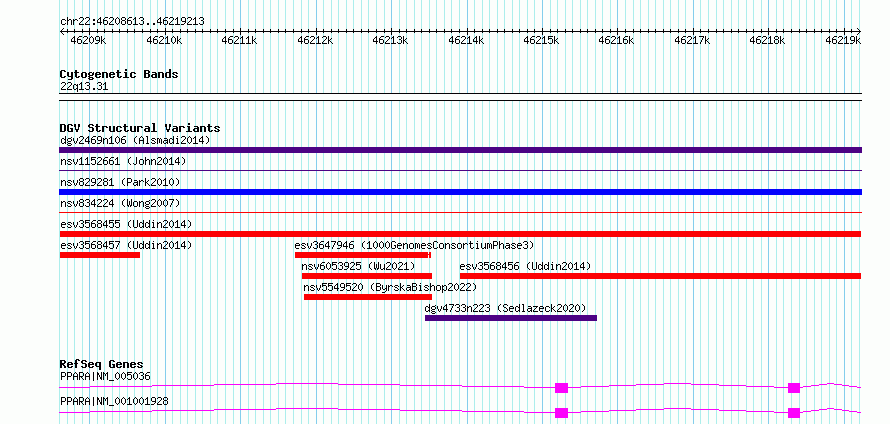Click the DGV Structural Variants track title

pyautogui.click(x=140, y=128)
